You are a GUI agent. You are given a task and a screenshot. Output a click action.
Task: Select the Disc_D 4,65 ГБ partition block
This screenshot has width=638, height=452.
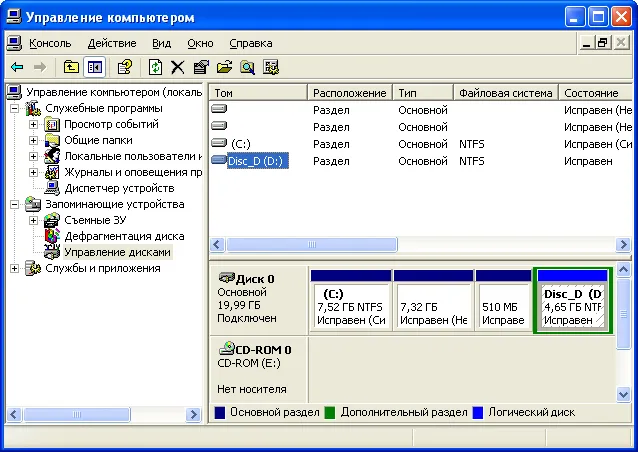click(573, 301)
